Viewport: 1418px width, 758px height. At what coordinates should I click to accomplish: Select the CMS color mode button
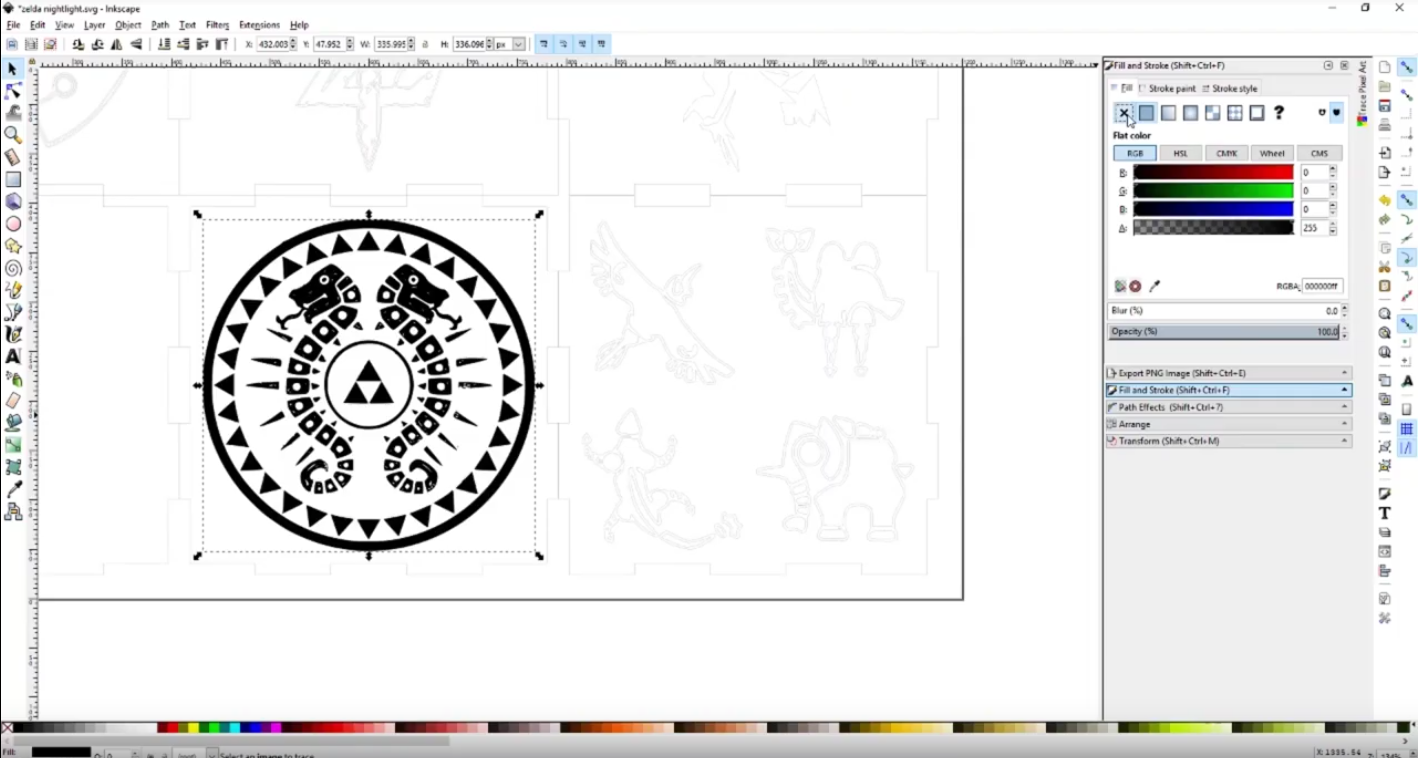tap(1319, 154)
